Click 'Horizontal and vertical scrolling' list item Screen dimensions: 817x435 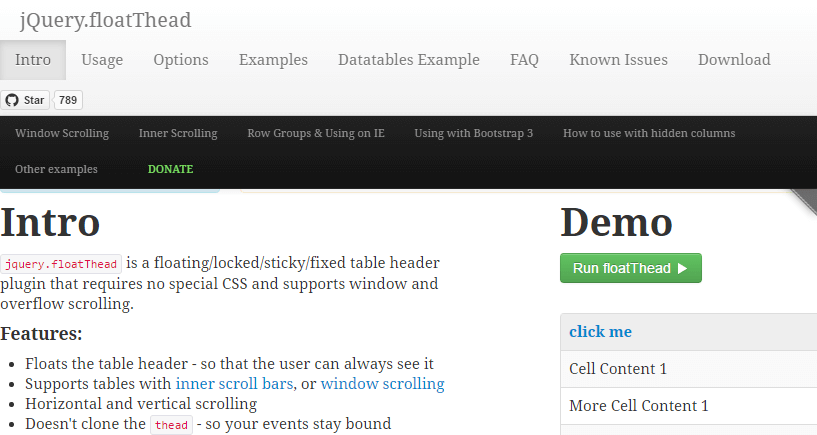point(141,404)
